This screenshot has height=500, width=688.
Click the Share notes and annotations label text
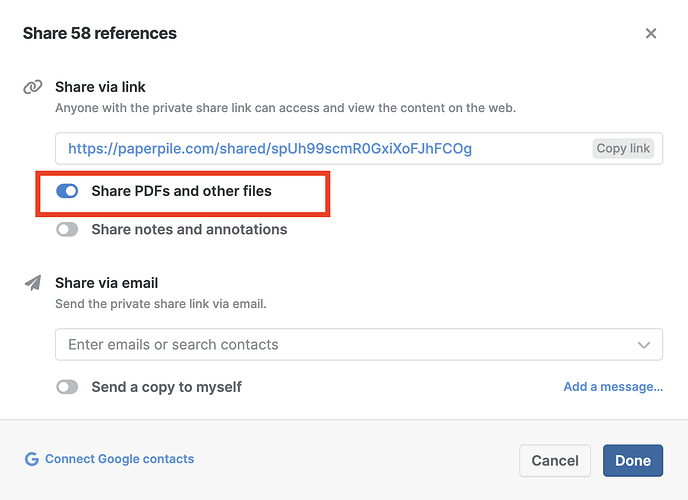(189, 229)
